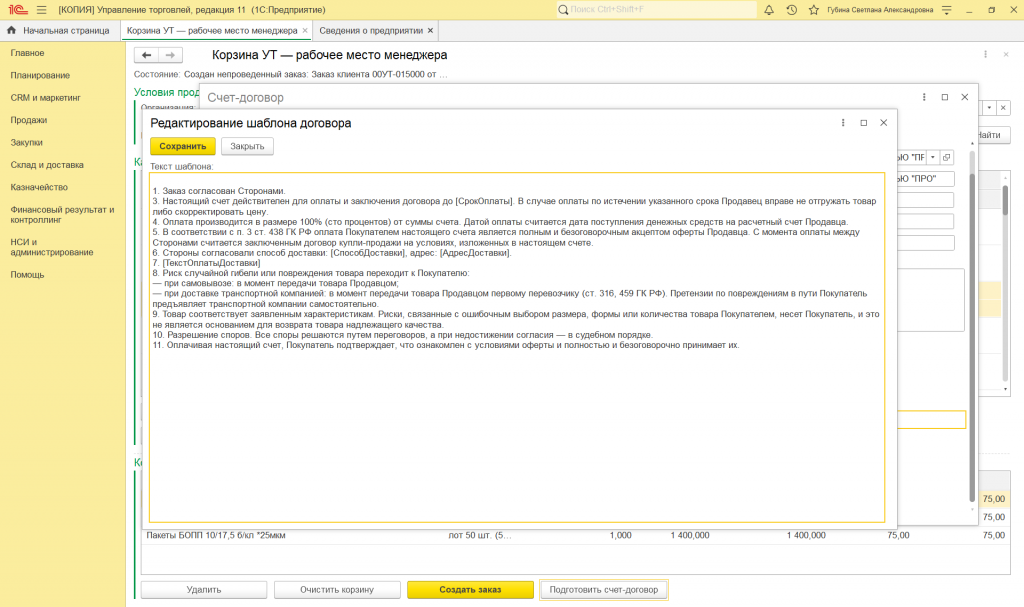Maximize the Редактирование шаблона договора dialog
This screenshot has height=607, width=1024.
(863, 123)
